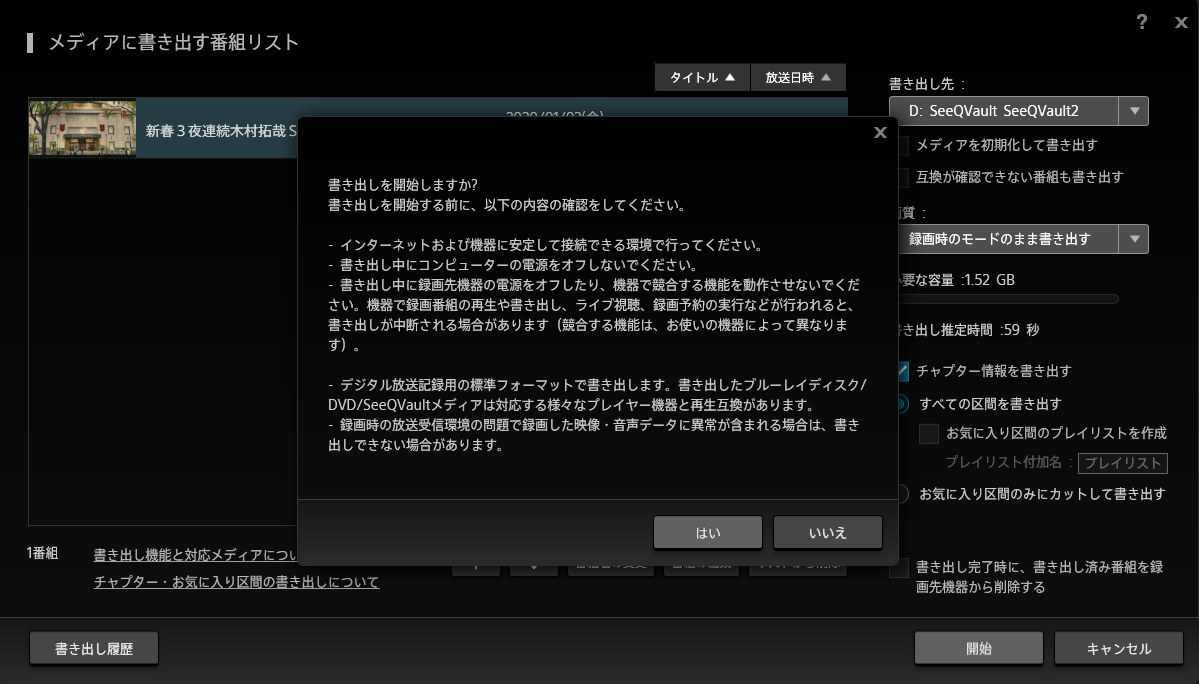This screenshot has width=1199, height=684.
Task: Click the 開始 start button
Action: pos(978,648)
